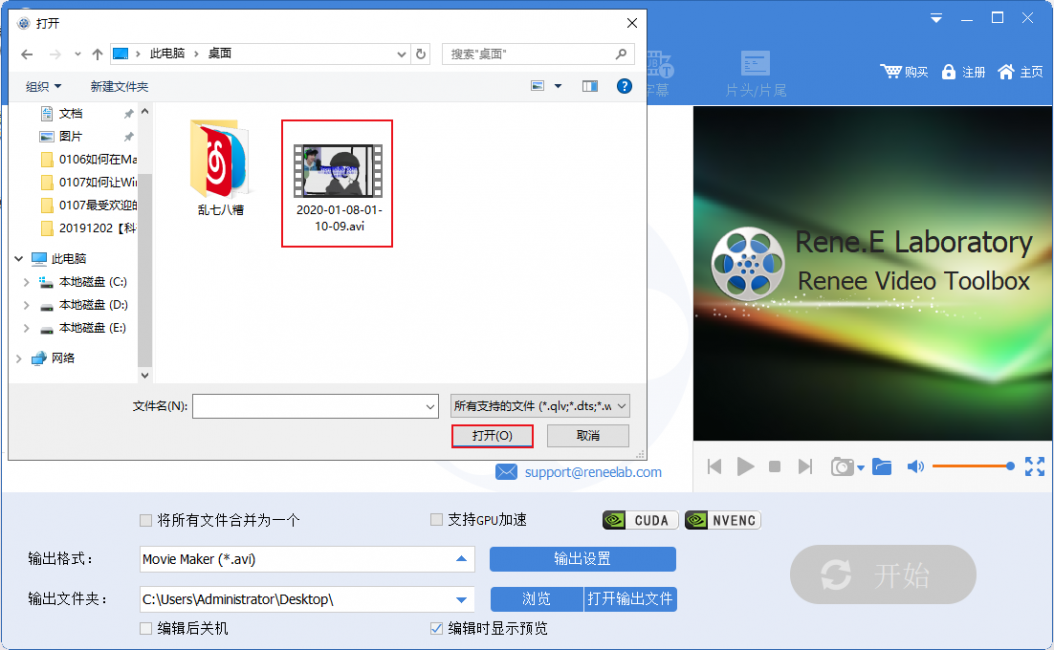Expand 本地磁盘 (D:) node
Screen dimensions: 1054x650
pyautogui.click(x=26, y=305)
